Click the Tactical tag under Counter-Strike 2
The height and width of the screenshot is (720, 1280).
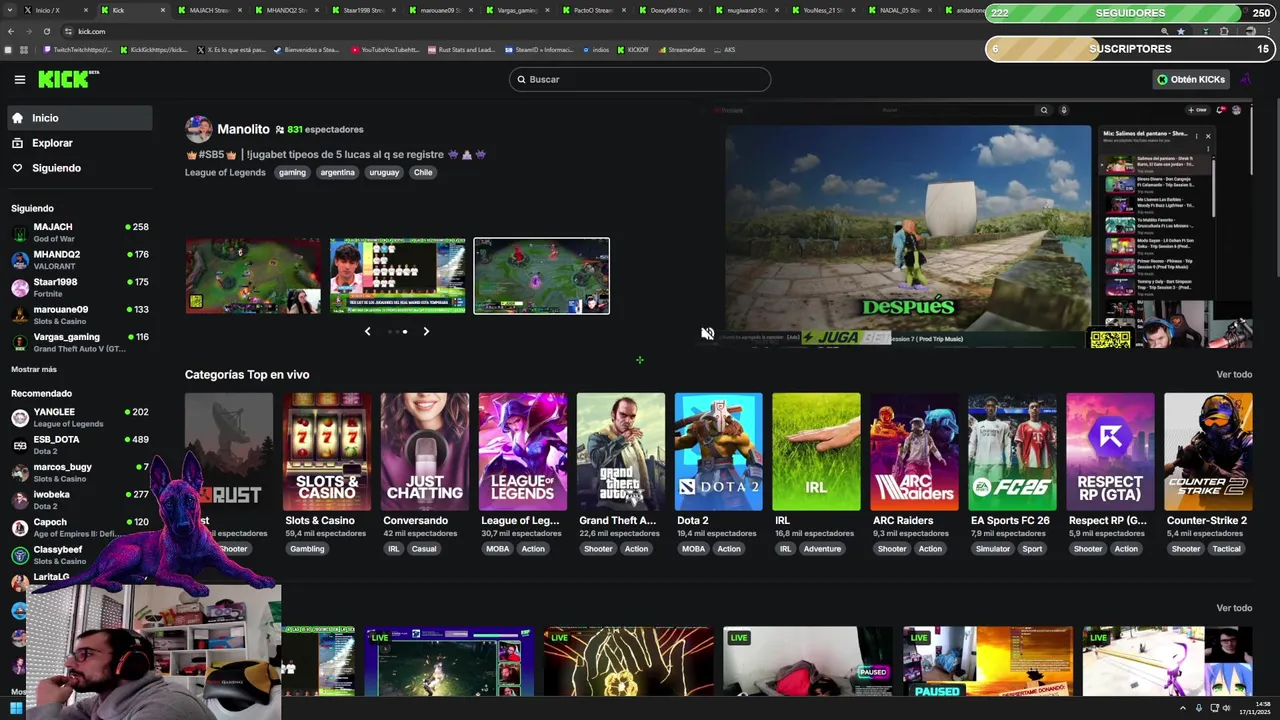click(x=1226, y=549)
